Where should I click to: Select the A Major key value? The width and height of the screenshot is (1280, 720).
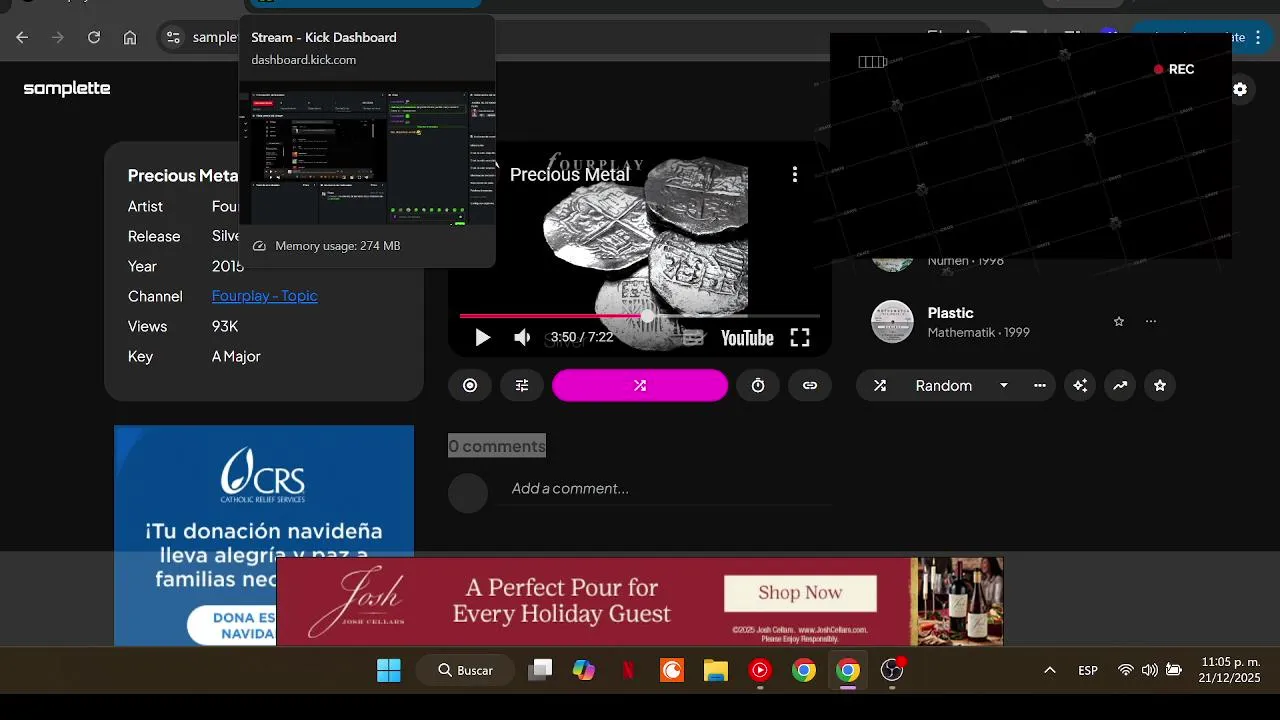point(236,356)
